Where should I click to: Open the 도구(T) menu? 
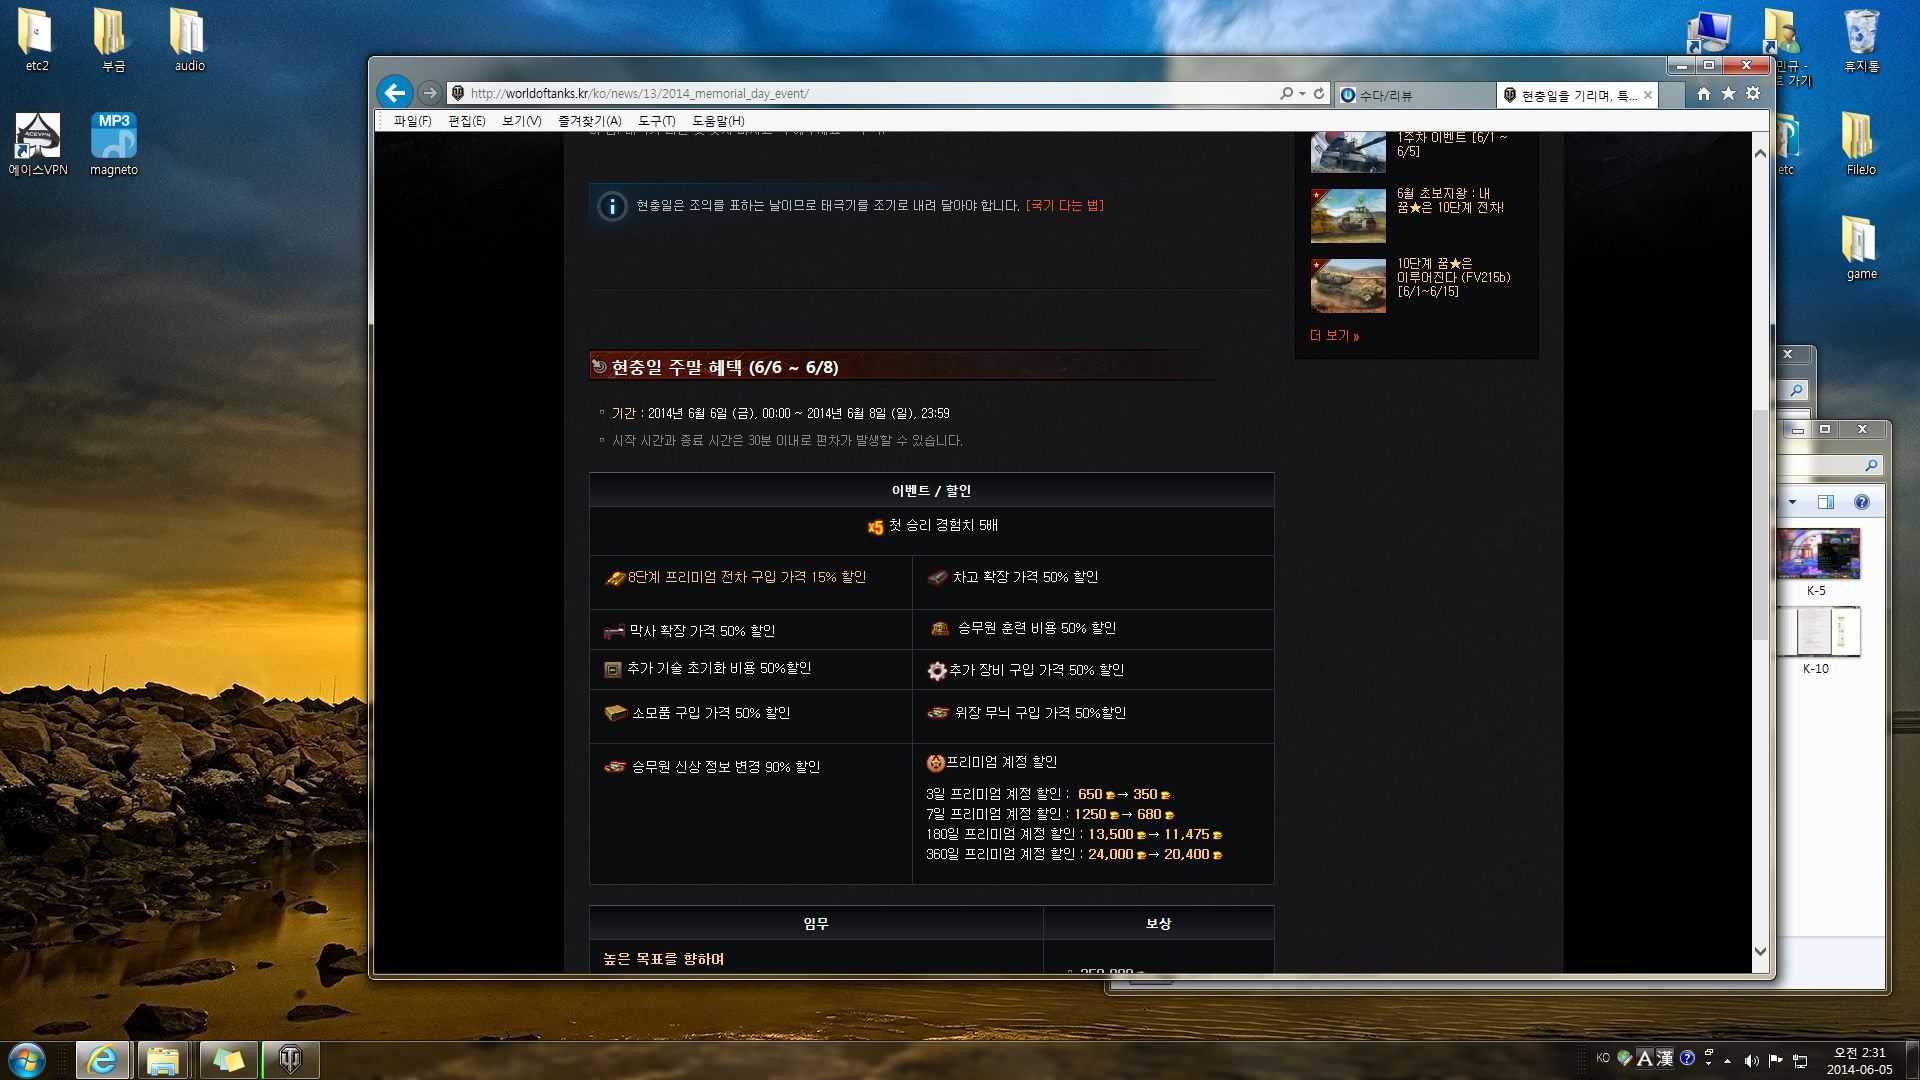pyautogui.click(x=656, y=121)
